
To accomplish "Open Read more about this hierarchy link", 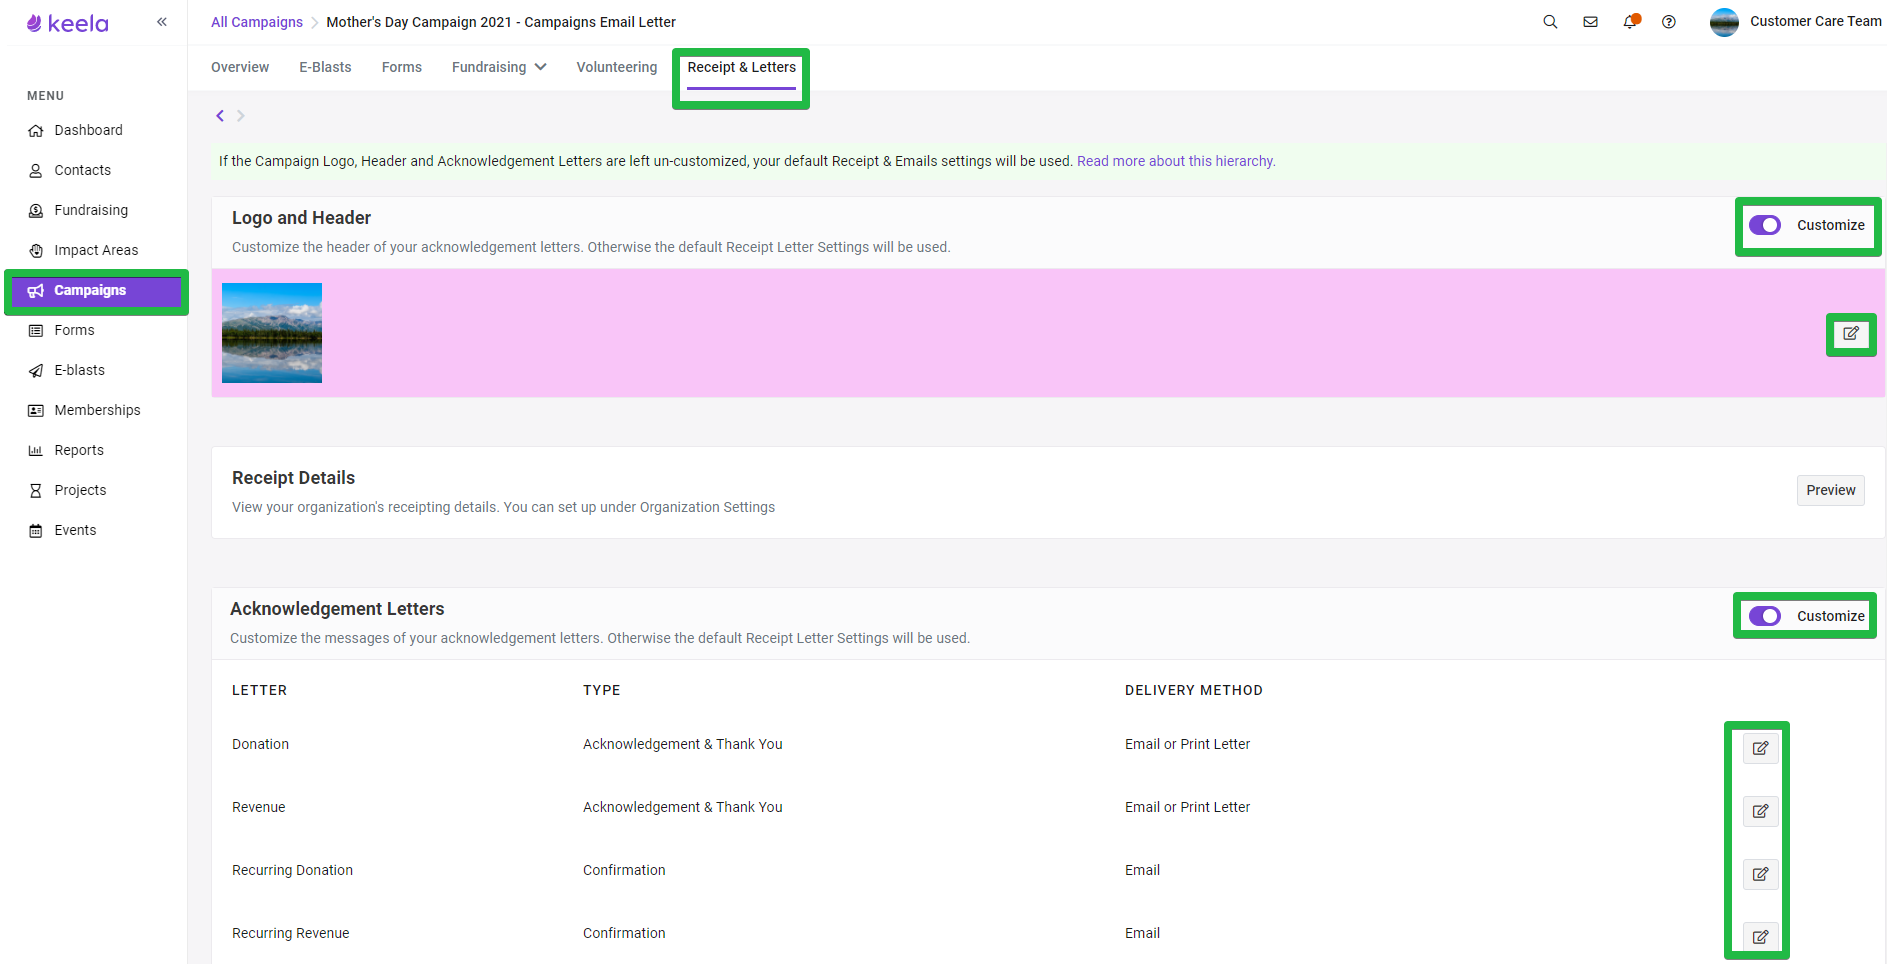I will (1176, 161).
